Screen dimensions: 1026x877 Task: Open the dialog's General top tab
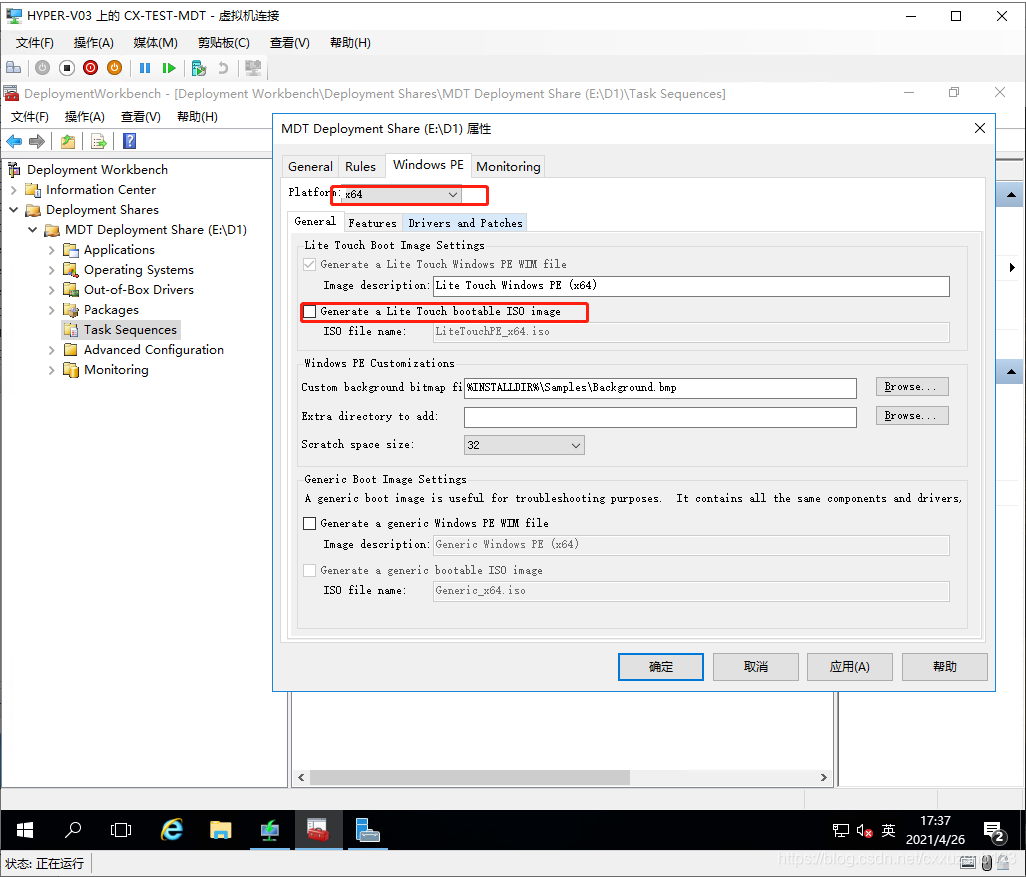[x=310, y=167]
